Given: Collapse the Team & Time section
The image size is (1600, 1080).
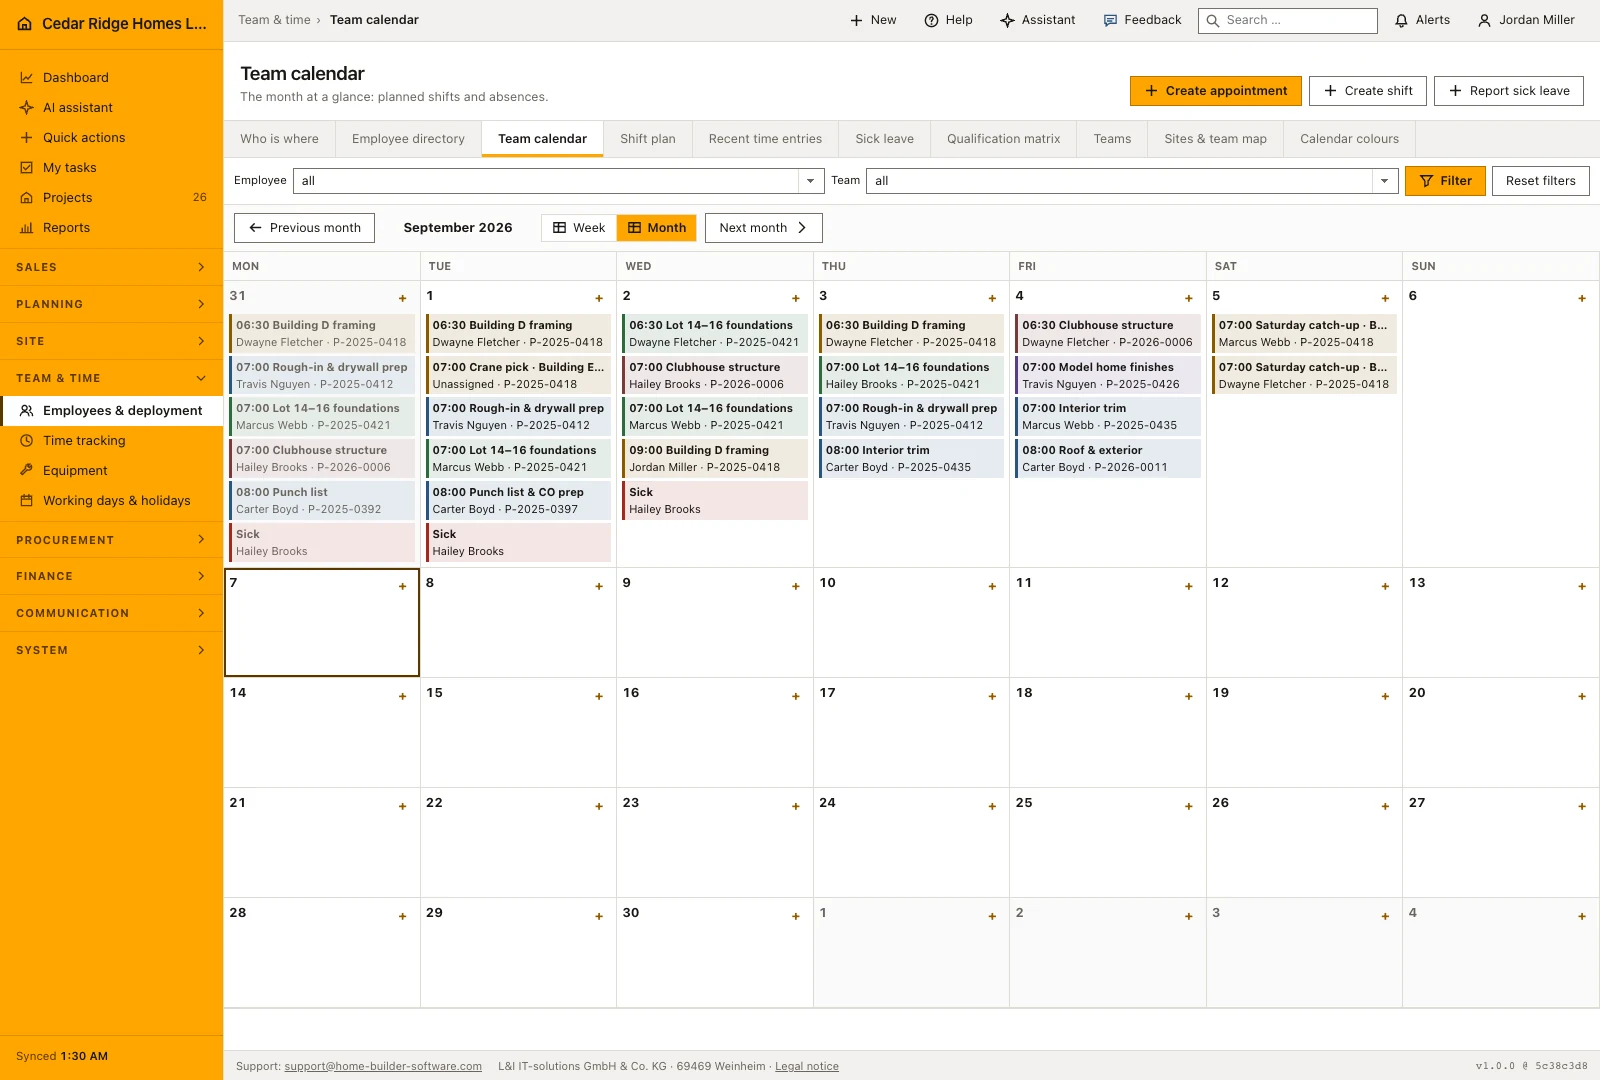Looking at the screenshot, I should [x=111, y=379].
